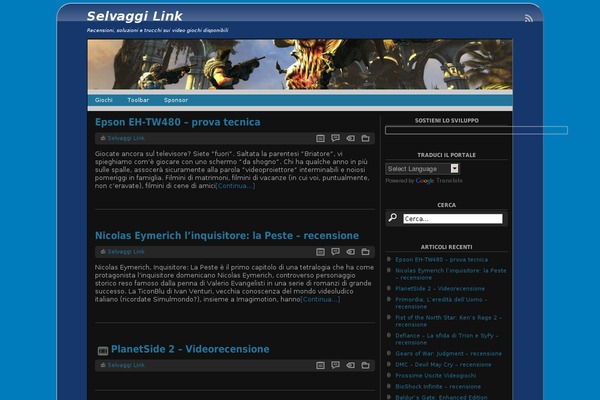This screenshot has height=400, width=600.
Task: Click video icon beside PlanetSide 2 title
Action: point(103,351)
